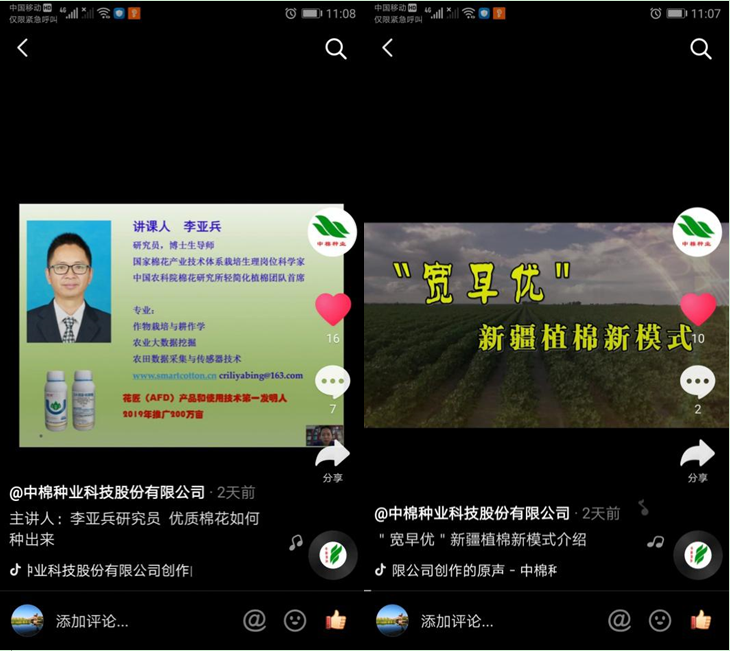Open @中棉种业科技股份有限公司 username link on left video
730x651 pixels.
click(107, 492)
